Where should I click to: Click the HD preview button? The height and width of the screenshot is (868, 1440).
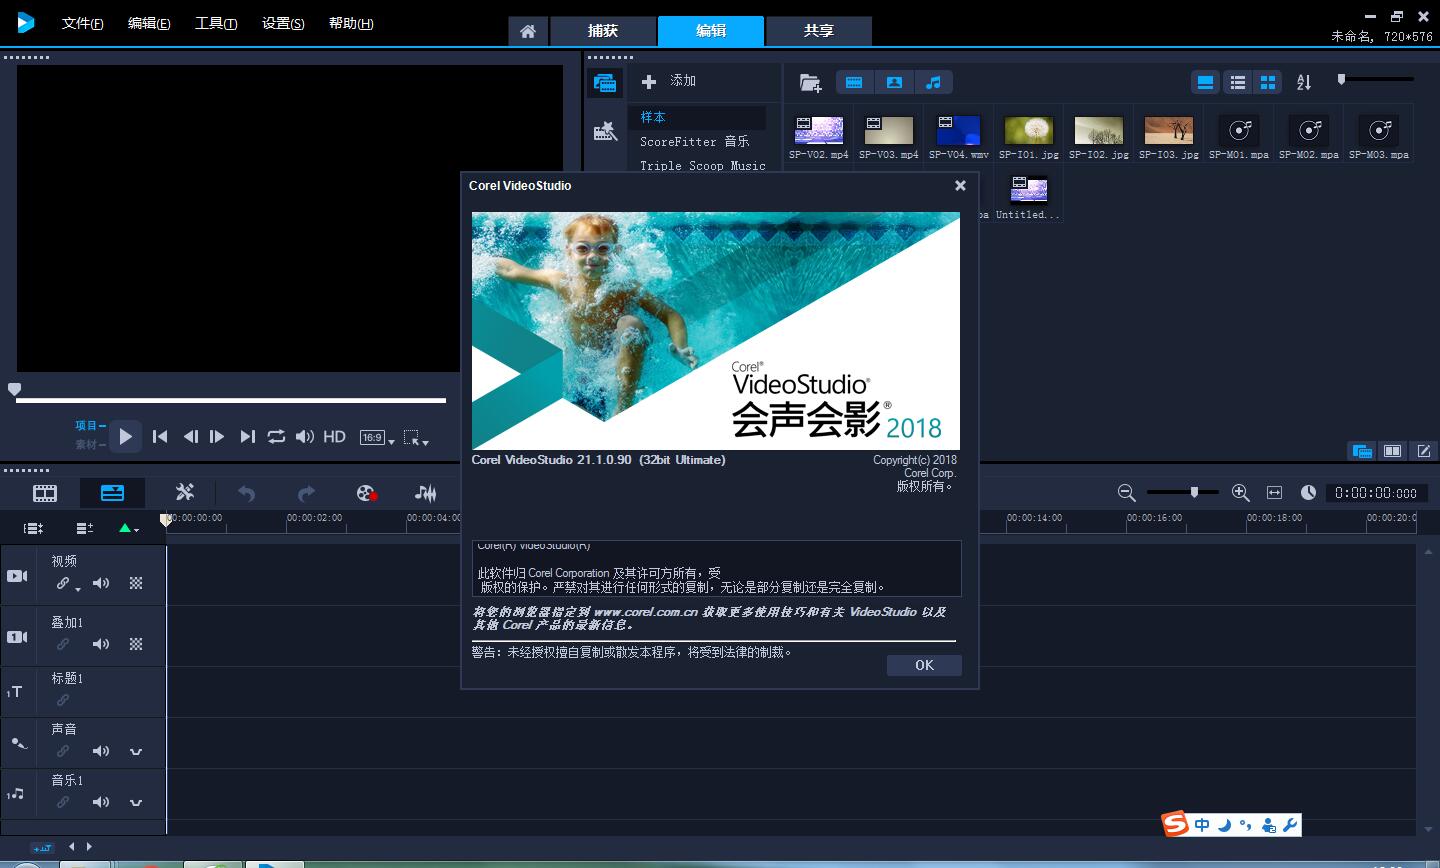(x=334, y=437)
